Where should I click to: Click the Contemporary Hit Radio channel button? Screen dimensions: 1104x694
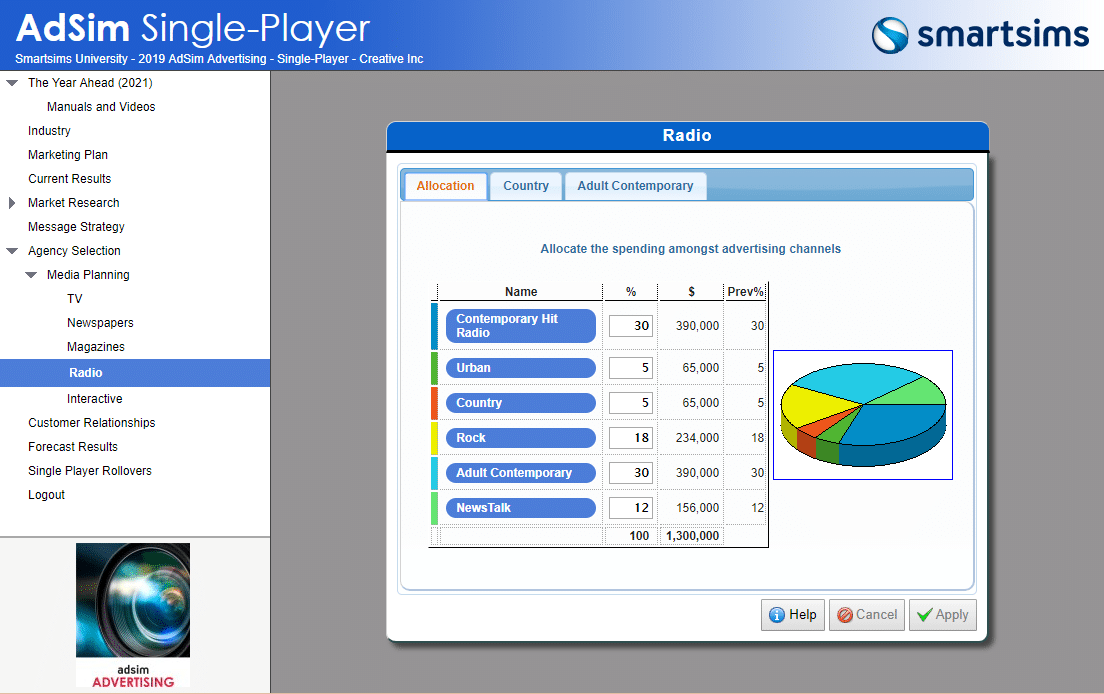(x=520, y=326)
